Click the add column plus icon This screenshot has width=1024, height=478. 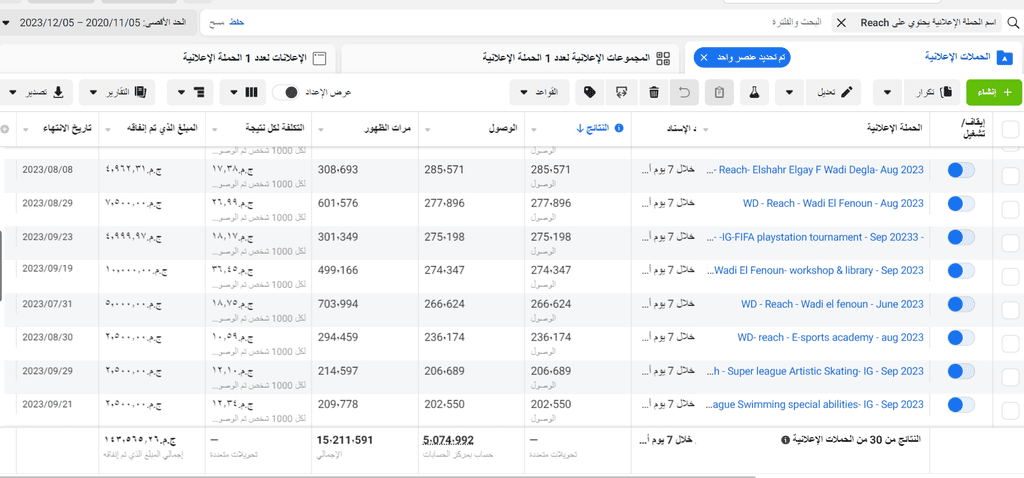coord(5,129)
